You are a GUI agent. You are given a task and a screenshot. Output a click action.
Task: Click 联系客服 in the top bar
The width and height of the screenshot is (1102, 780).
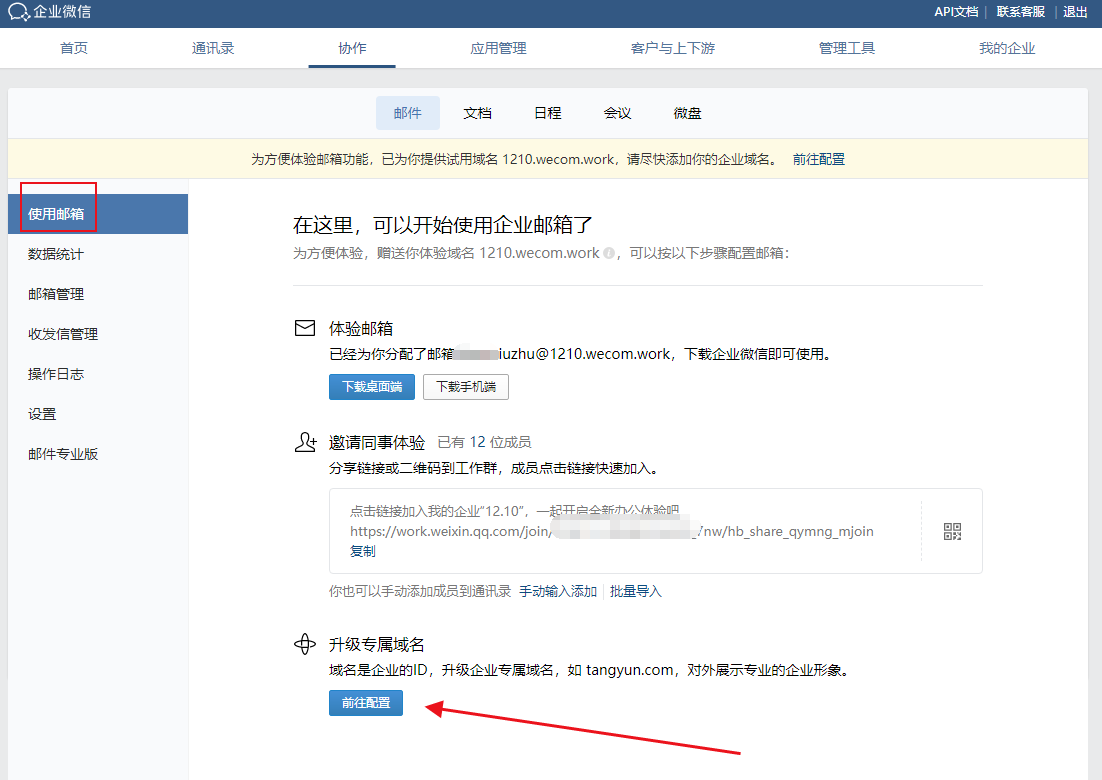[1020, 12]
